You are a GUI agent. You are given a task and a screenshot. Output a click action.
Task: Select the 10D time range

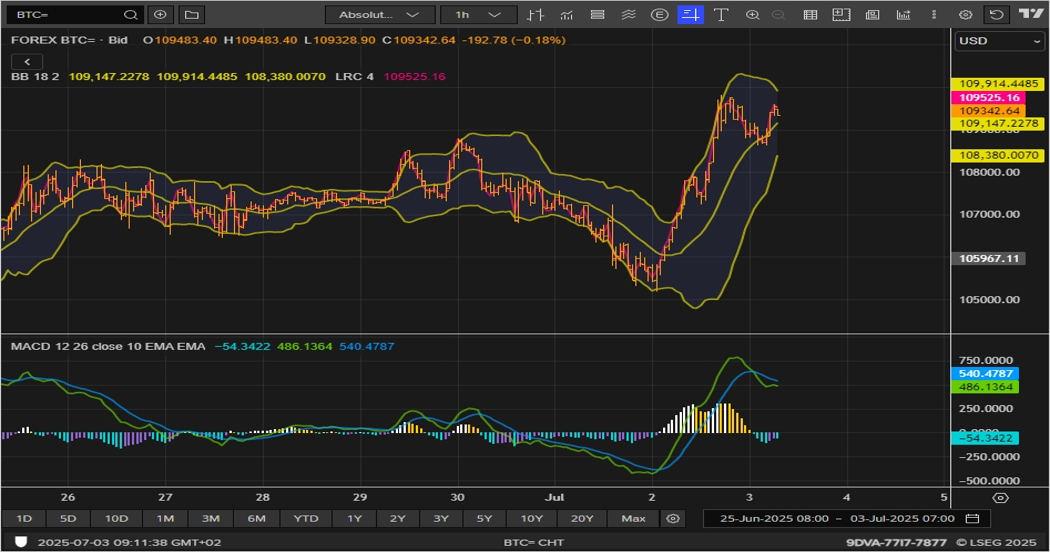116,519
